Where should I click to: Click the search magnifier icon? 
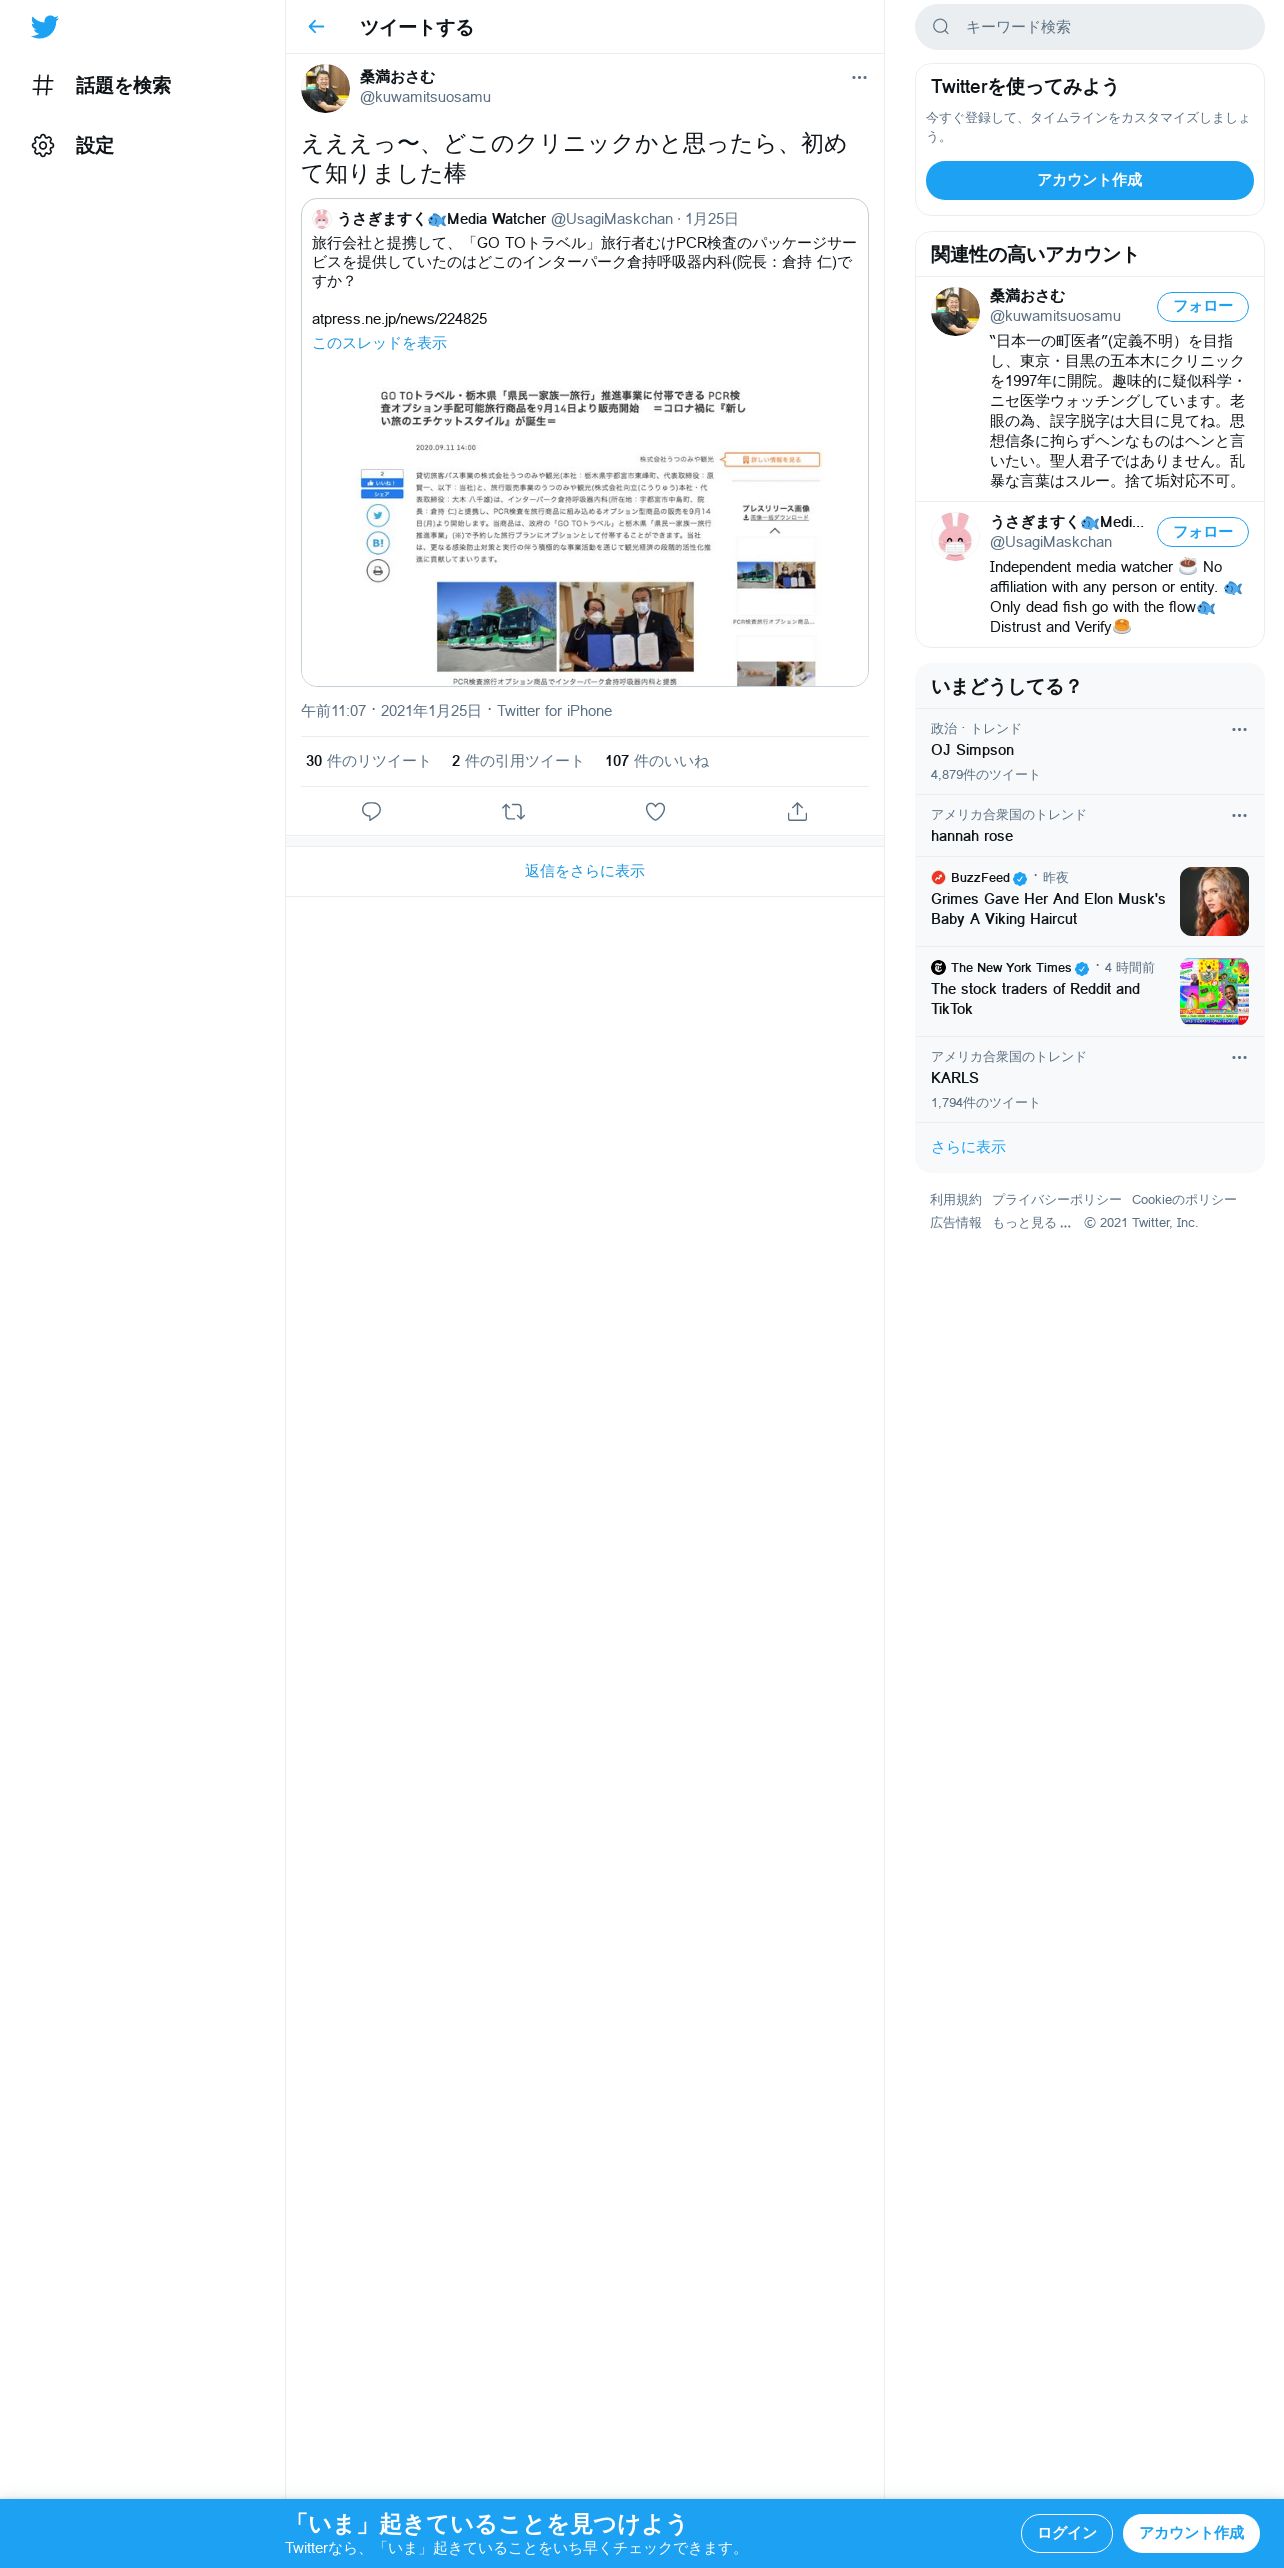coord(941,27)
